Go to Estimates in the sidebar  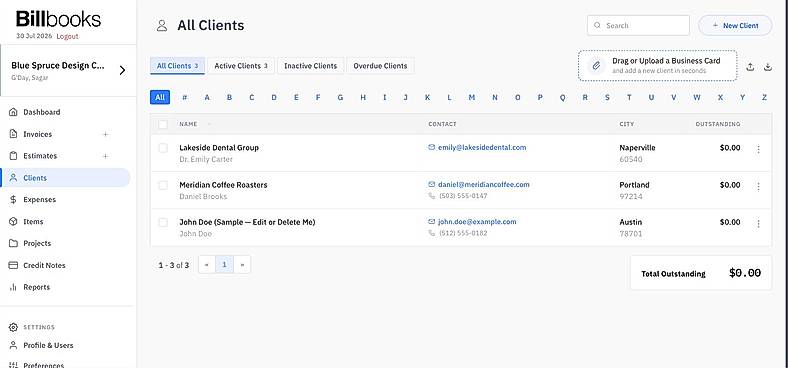40,156
